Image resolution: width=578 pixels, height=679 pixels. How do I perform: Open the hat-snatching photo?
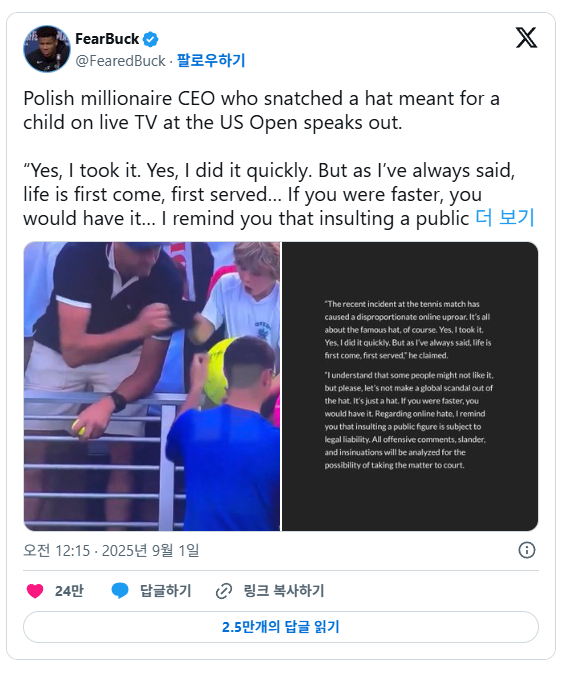152,386
